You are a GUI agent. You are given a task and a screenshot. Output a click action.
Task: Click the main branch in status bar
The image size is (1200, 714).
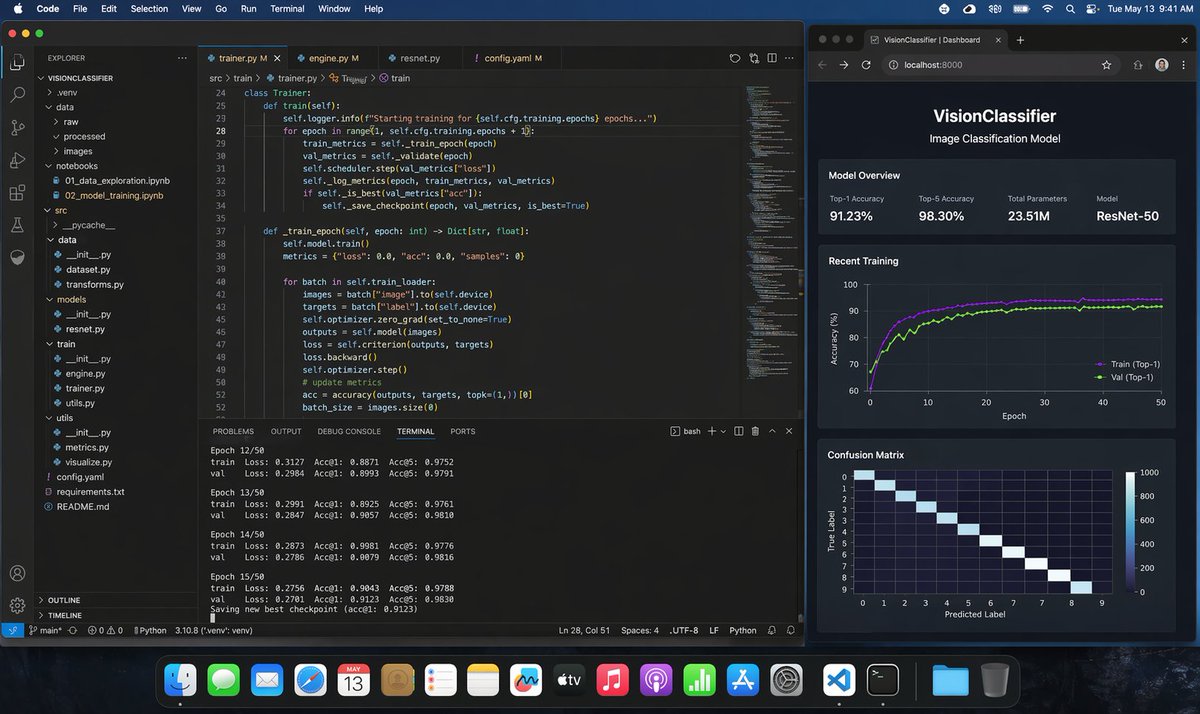pyautogui.click(x=47, y=631)
